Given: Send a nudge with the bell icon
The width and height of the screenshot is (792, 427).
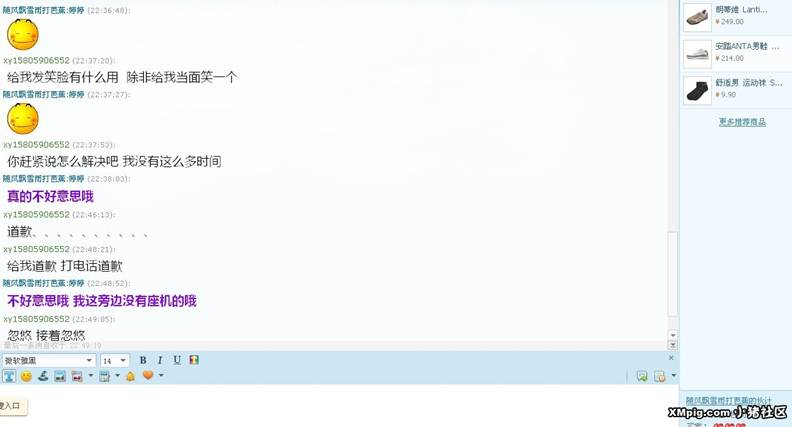Looking at the screenshot, I should point(130,376).
